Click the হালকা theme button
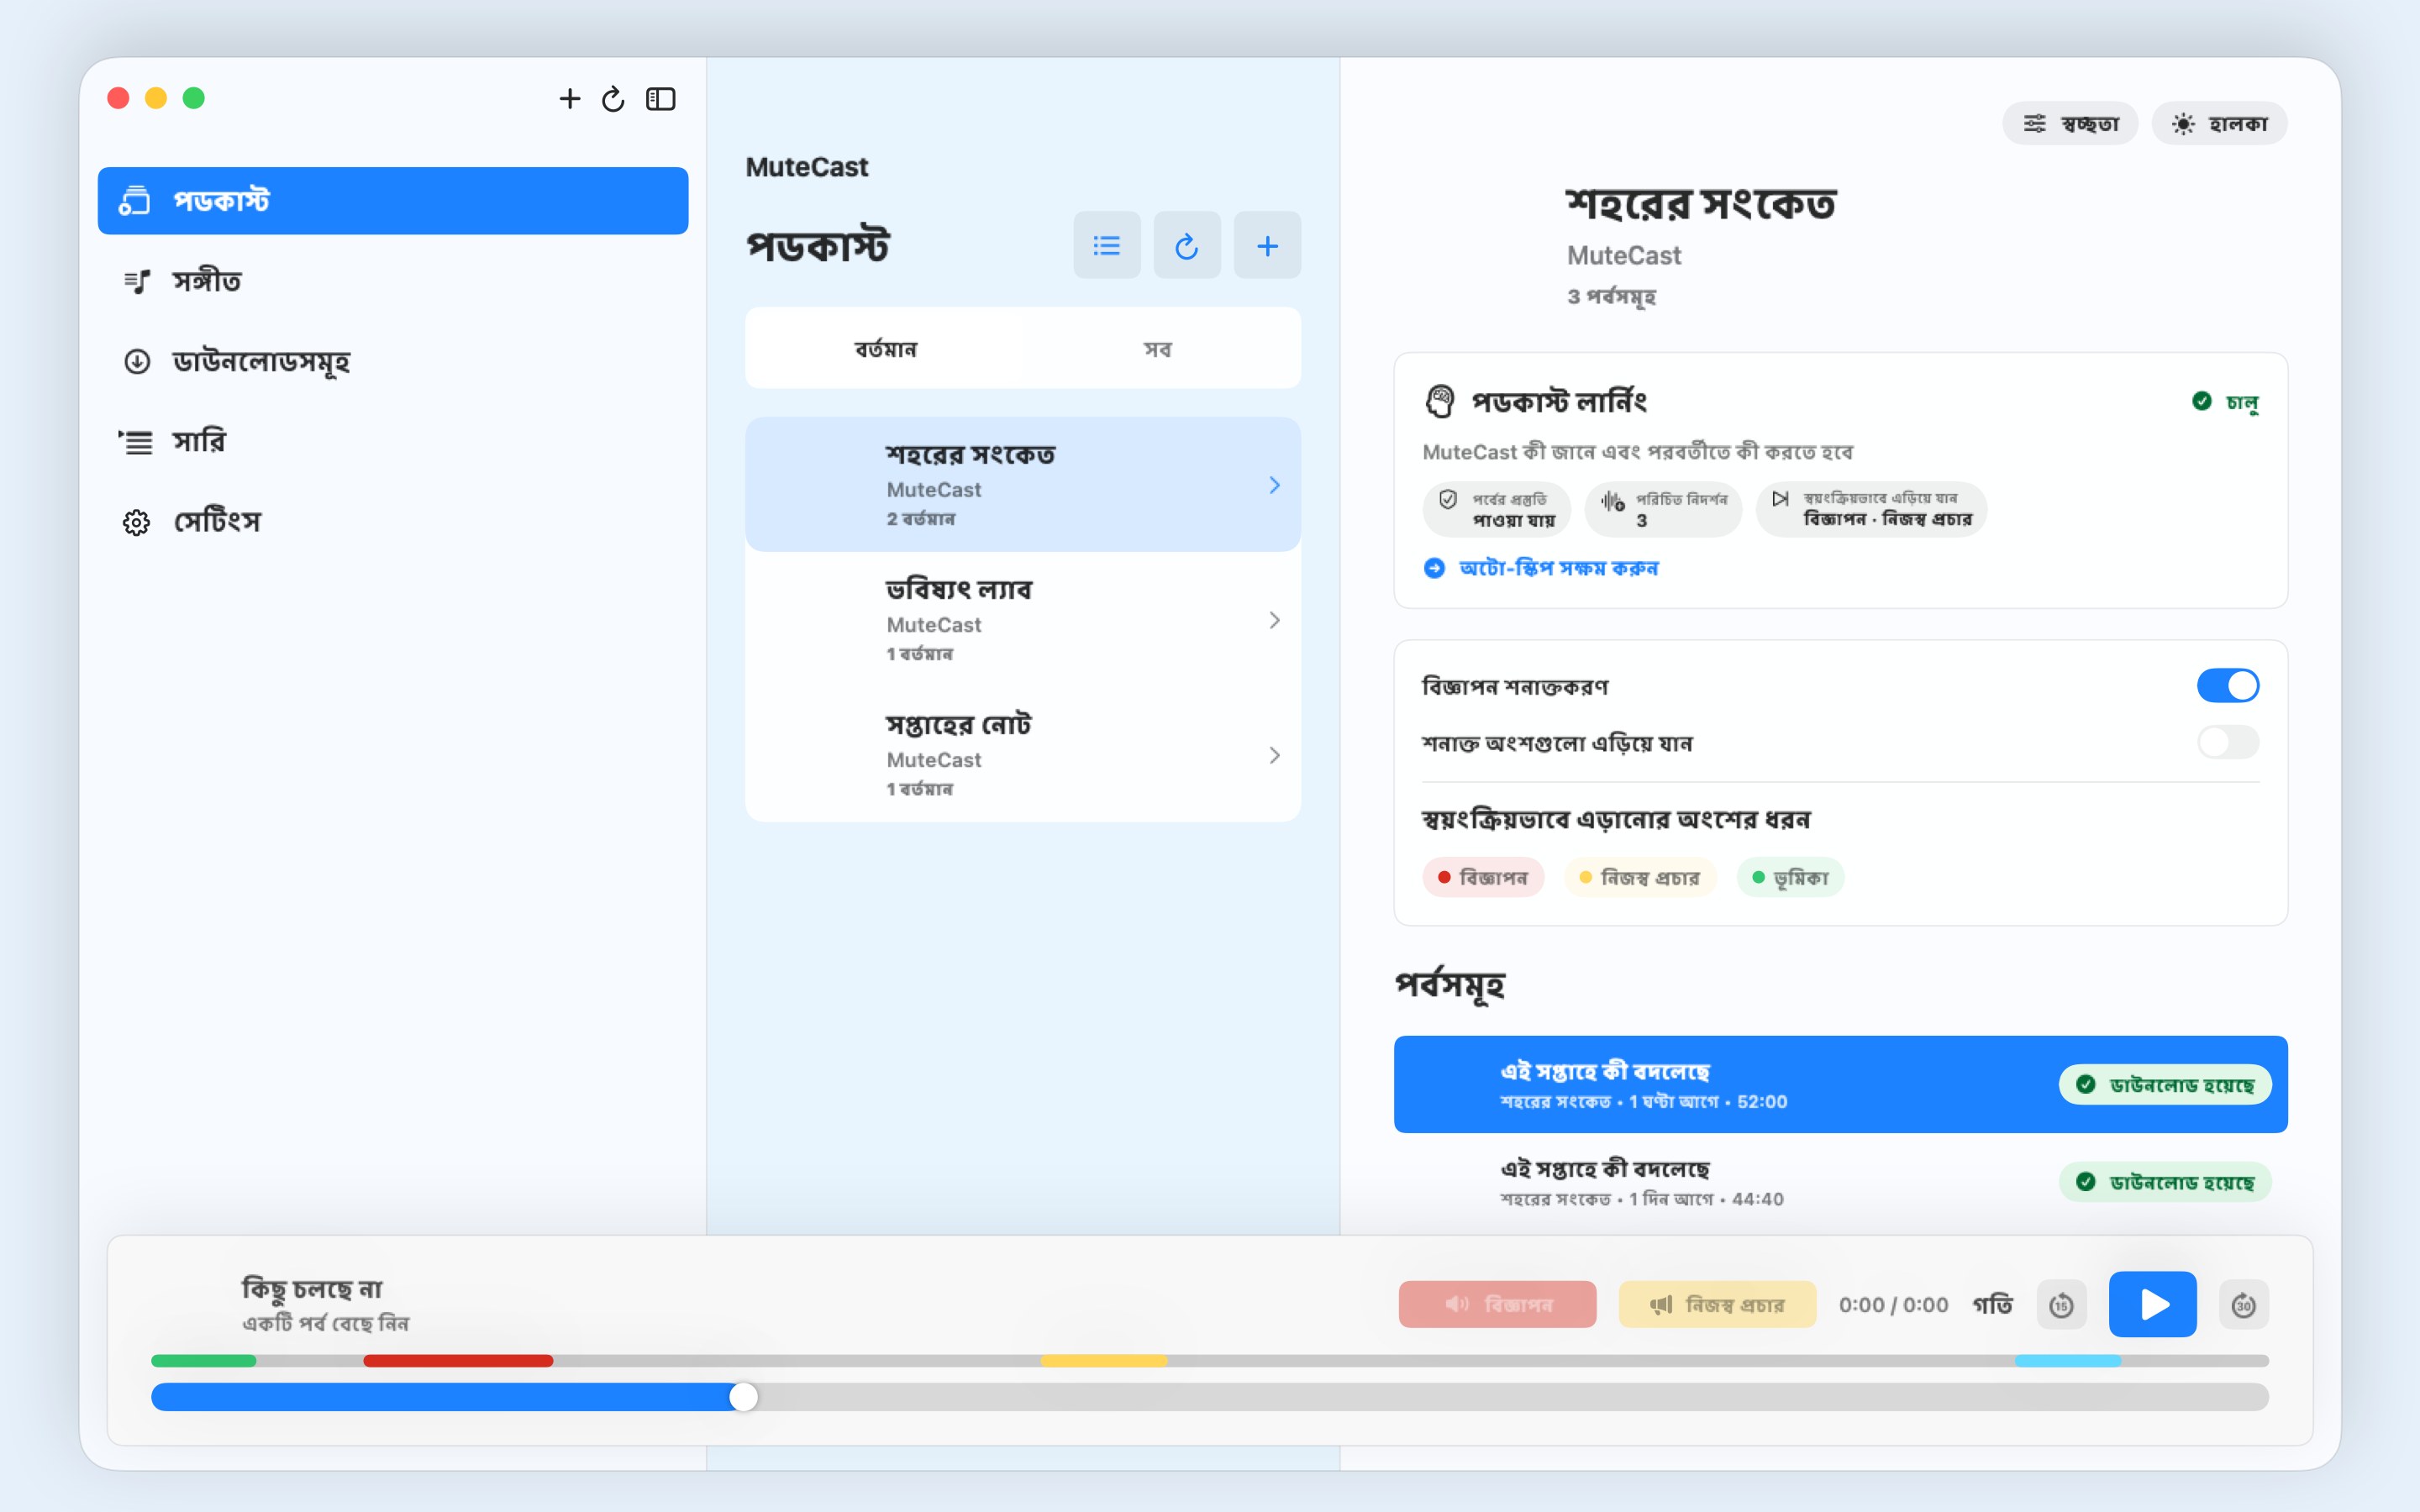Viewport: 2420px width, 1512px height. [x=2219, y=123]
